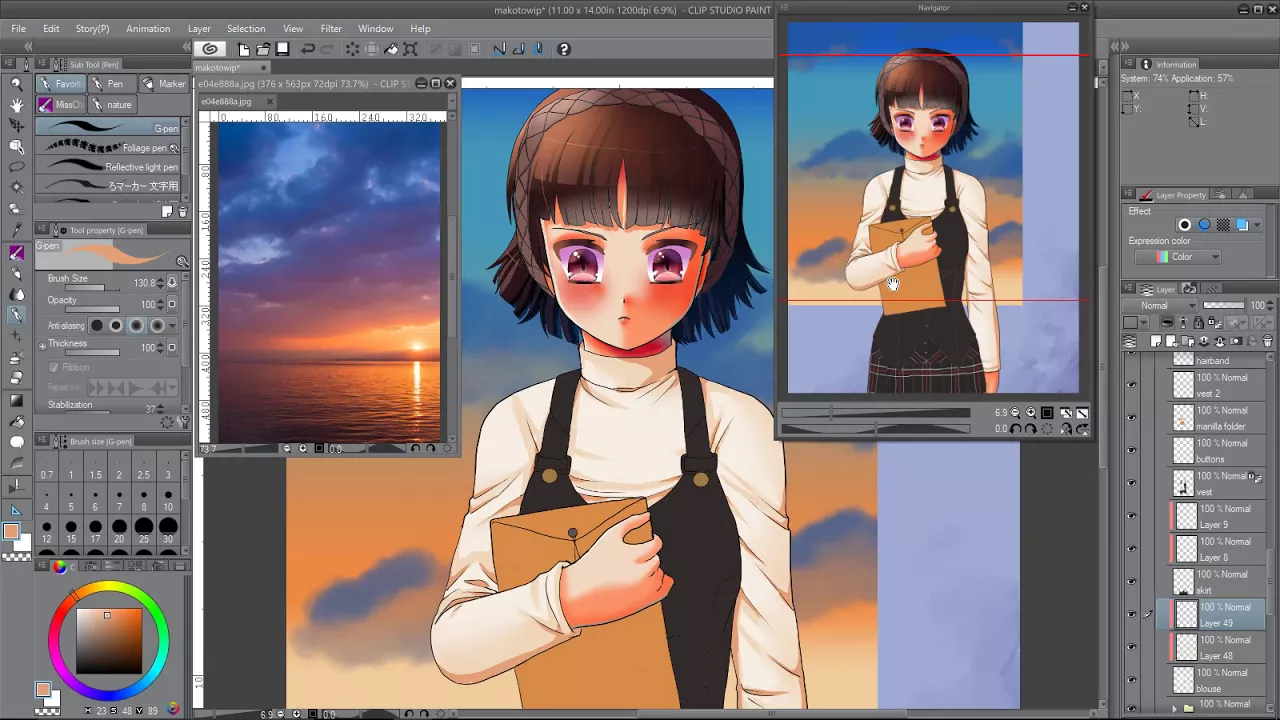The width and height of the screenshot is (1280, 720).
Task: Select the Gradient tool
Action: pyautogui.click(x=17, y=399)
